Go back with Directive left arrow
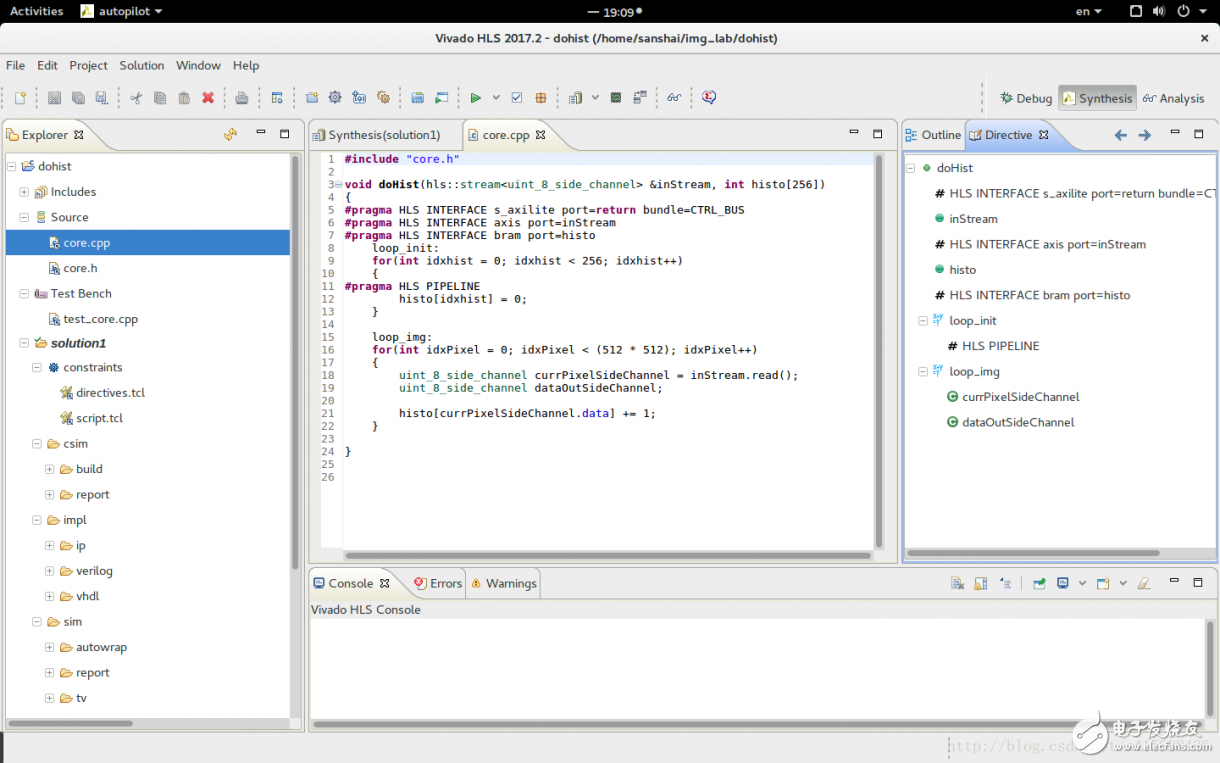Viewport: 1220px width, 763px height. click(x=1120, y=135)
